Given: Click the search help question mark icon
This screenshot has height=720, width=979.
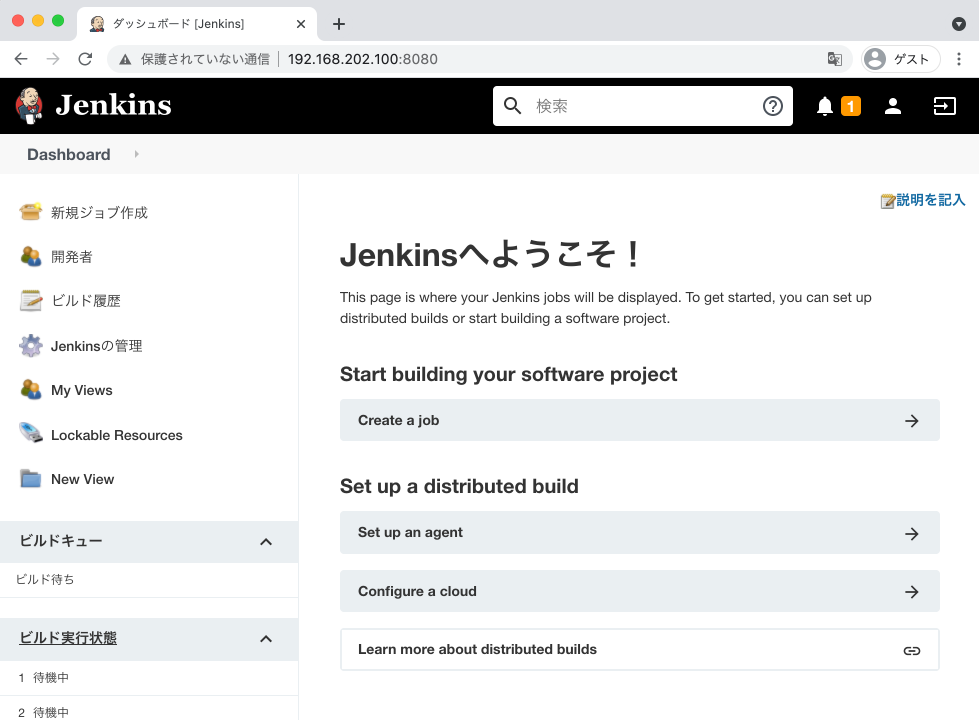Looking at the screenshot, I should coord(772,106).
